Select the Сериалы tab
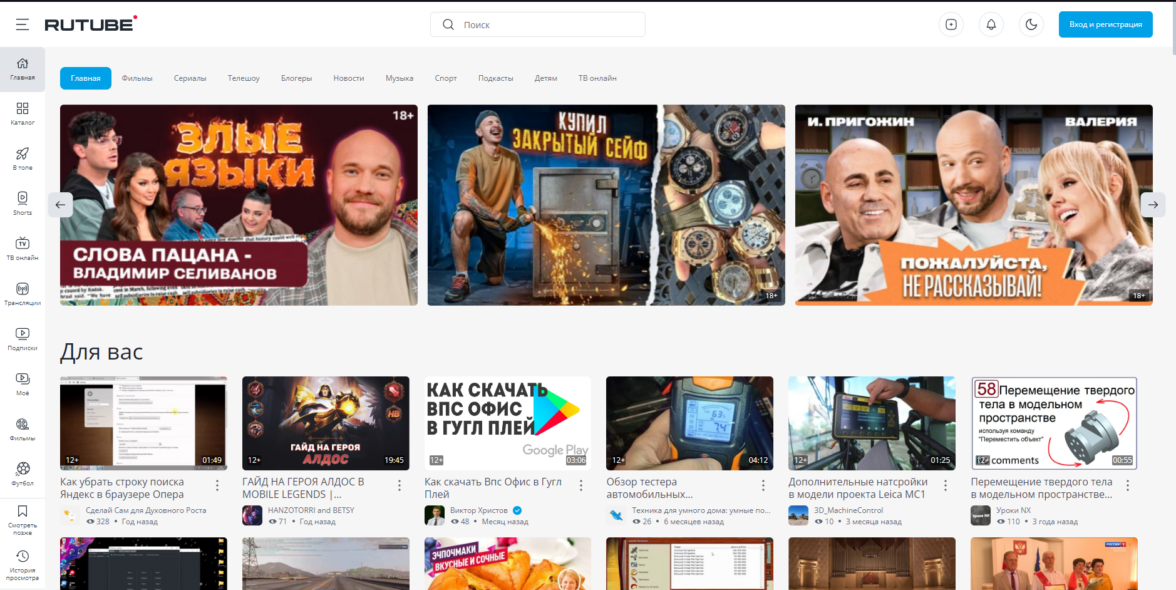 [190, 78]
